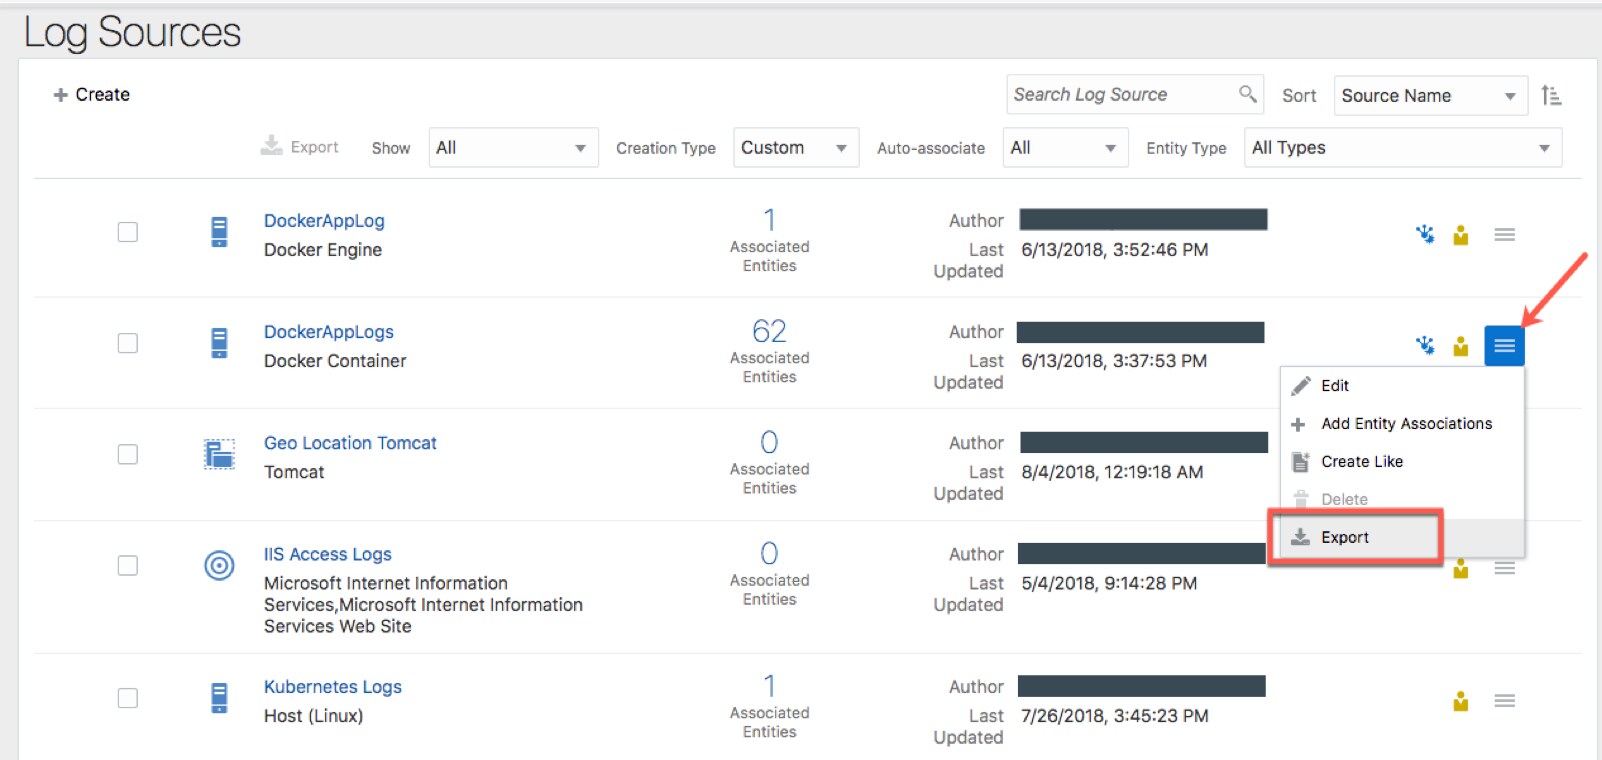The image size is (1602, 760).
Task: Click the Create button
Action: point(92,95)
